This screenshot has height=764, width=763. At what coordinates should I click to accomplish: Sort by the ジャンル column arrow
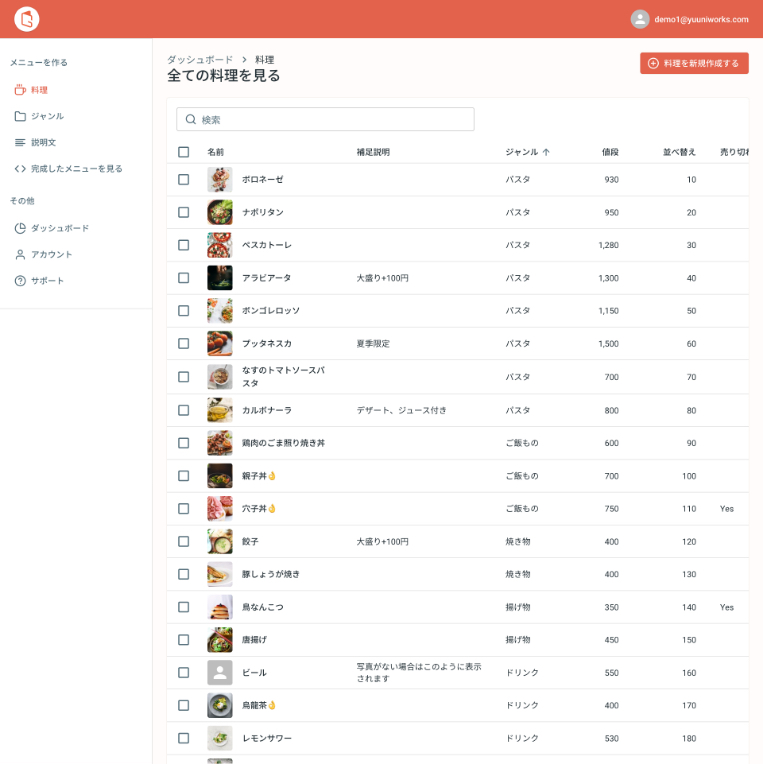coord(546,152)
